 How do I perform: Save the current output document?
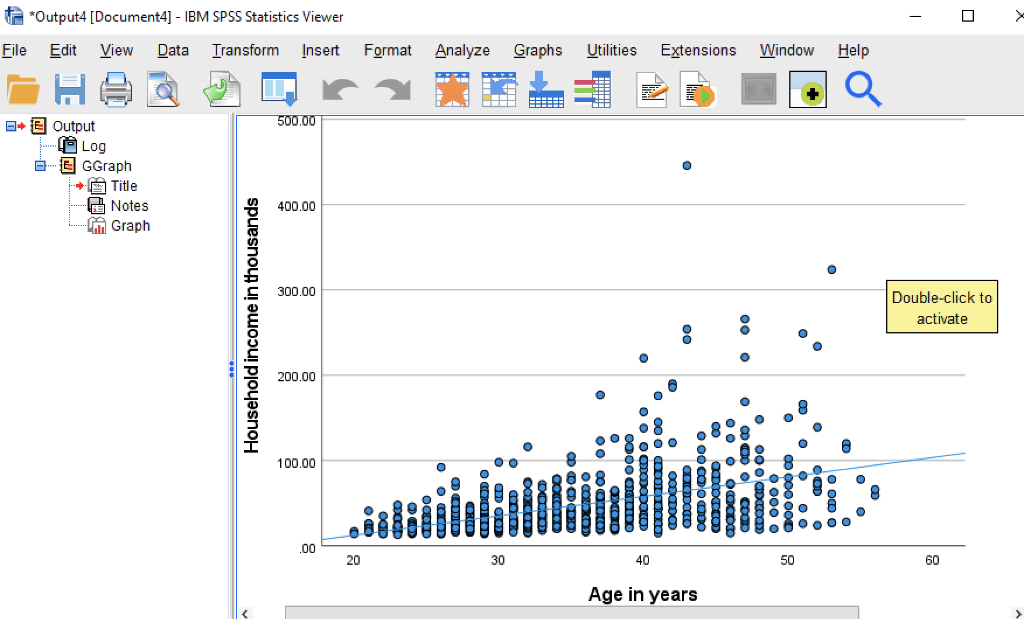(69, 89)
